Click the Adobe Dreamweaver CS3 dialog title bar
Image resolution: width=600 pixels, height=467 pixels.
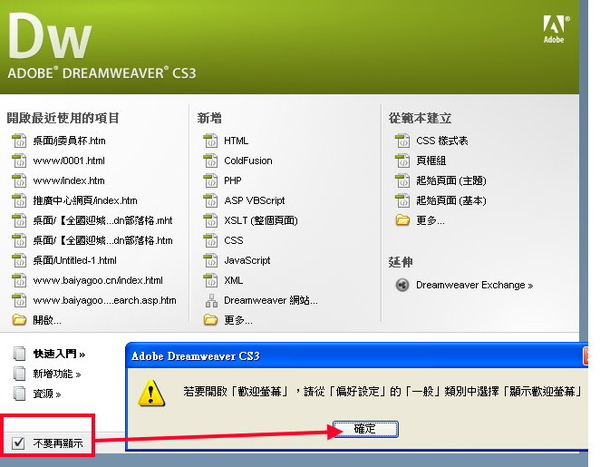356,356
